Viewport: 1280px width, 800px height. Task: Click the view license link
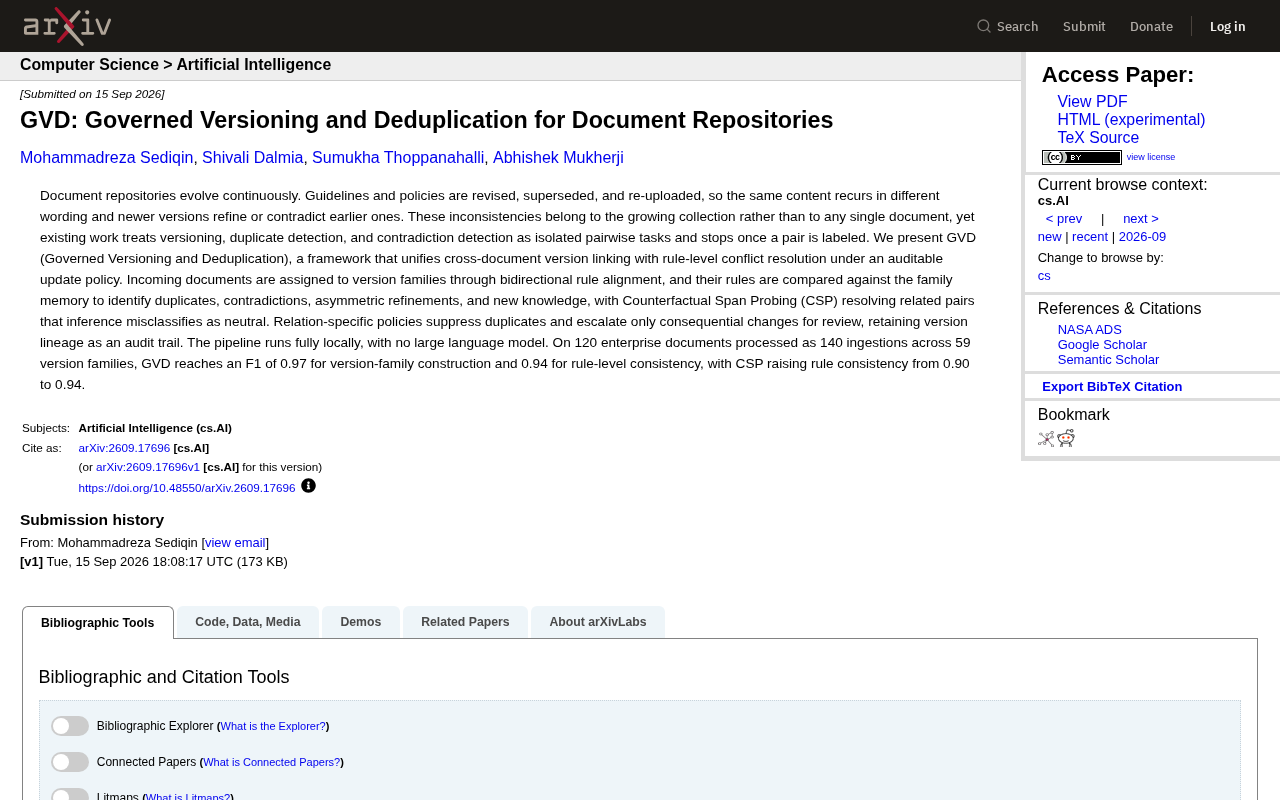[x=1151, y=157]
